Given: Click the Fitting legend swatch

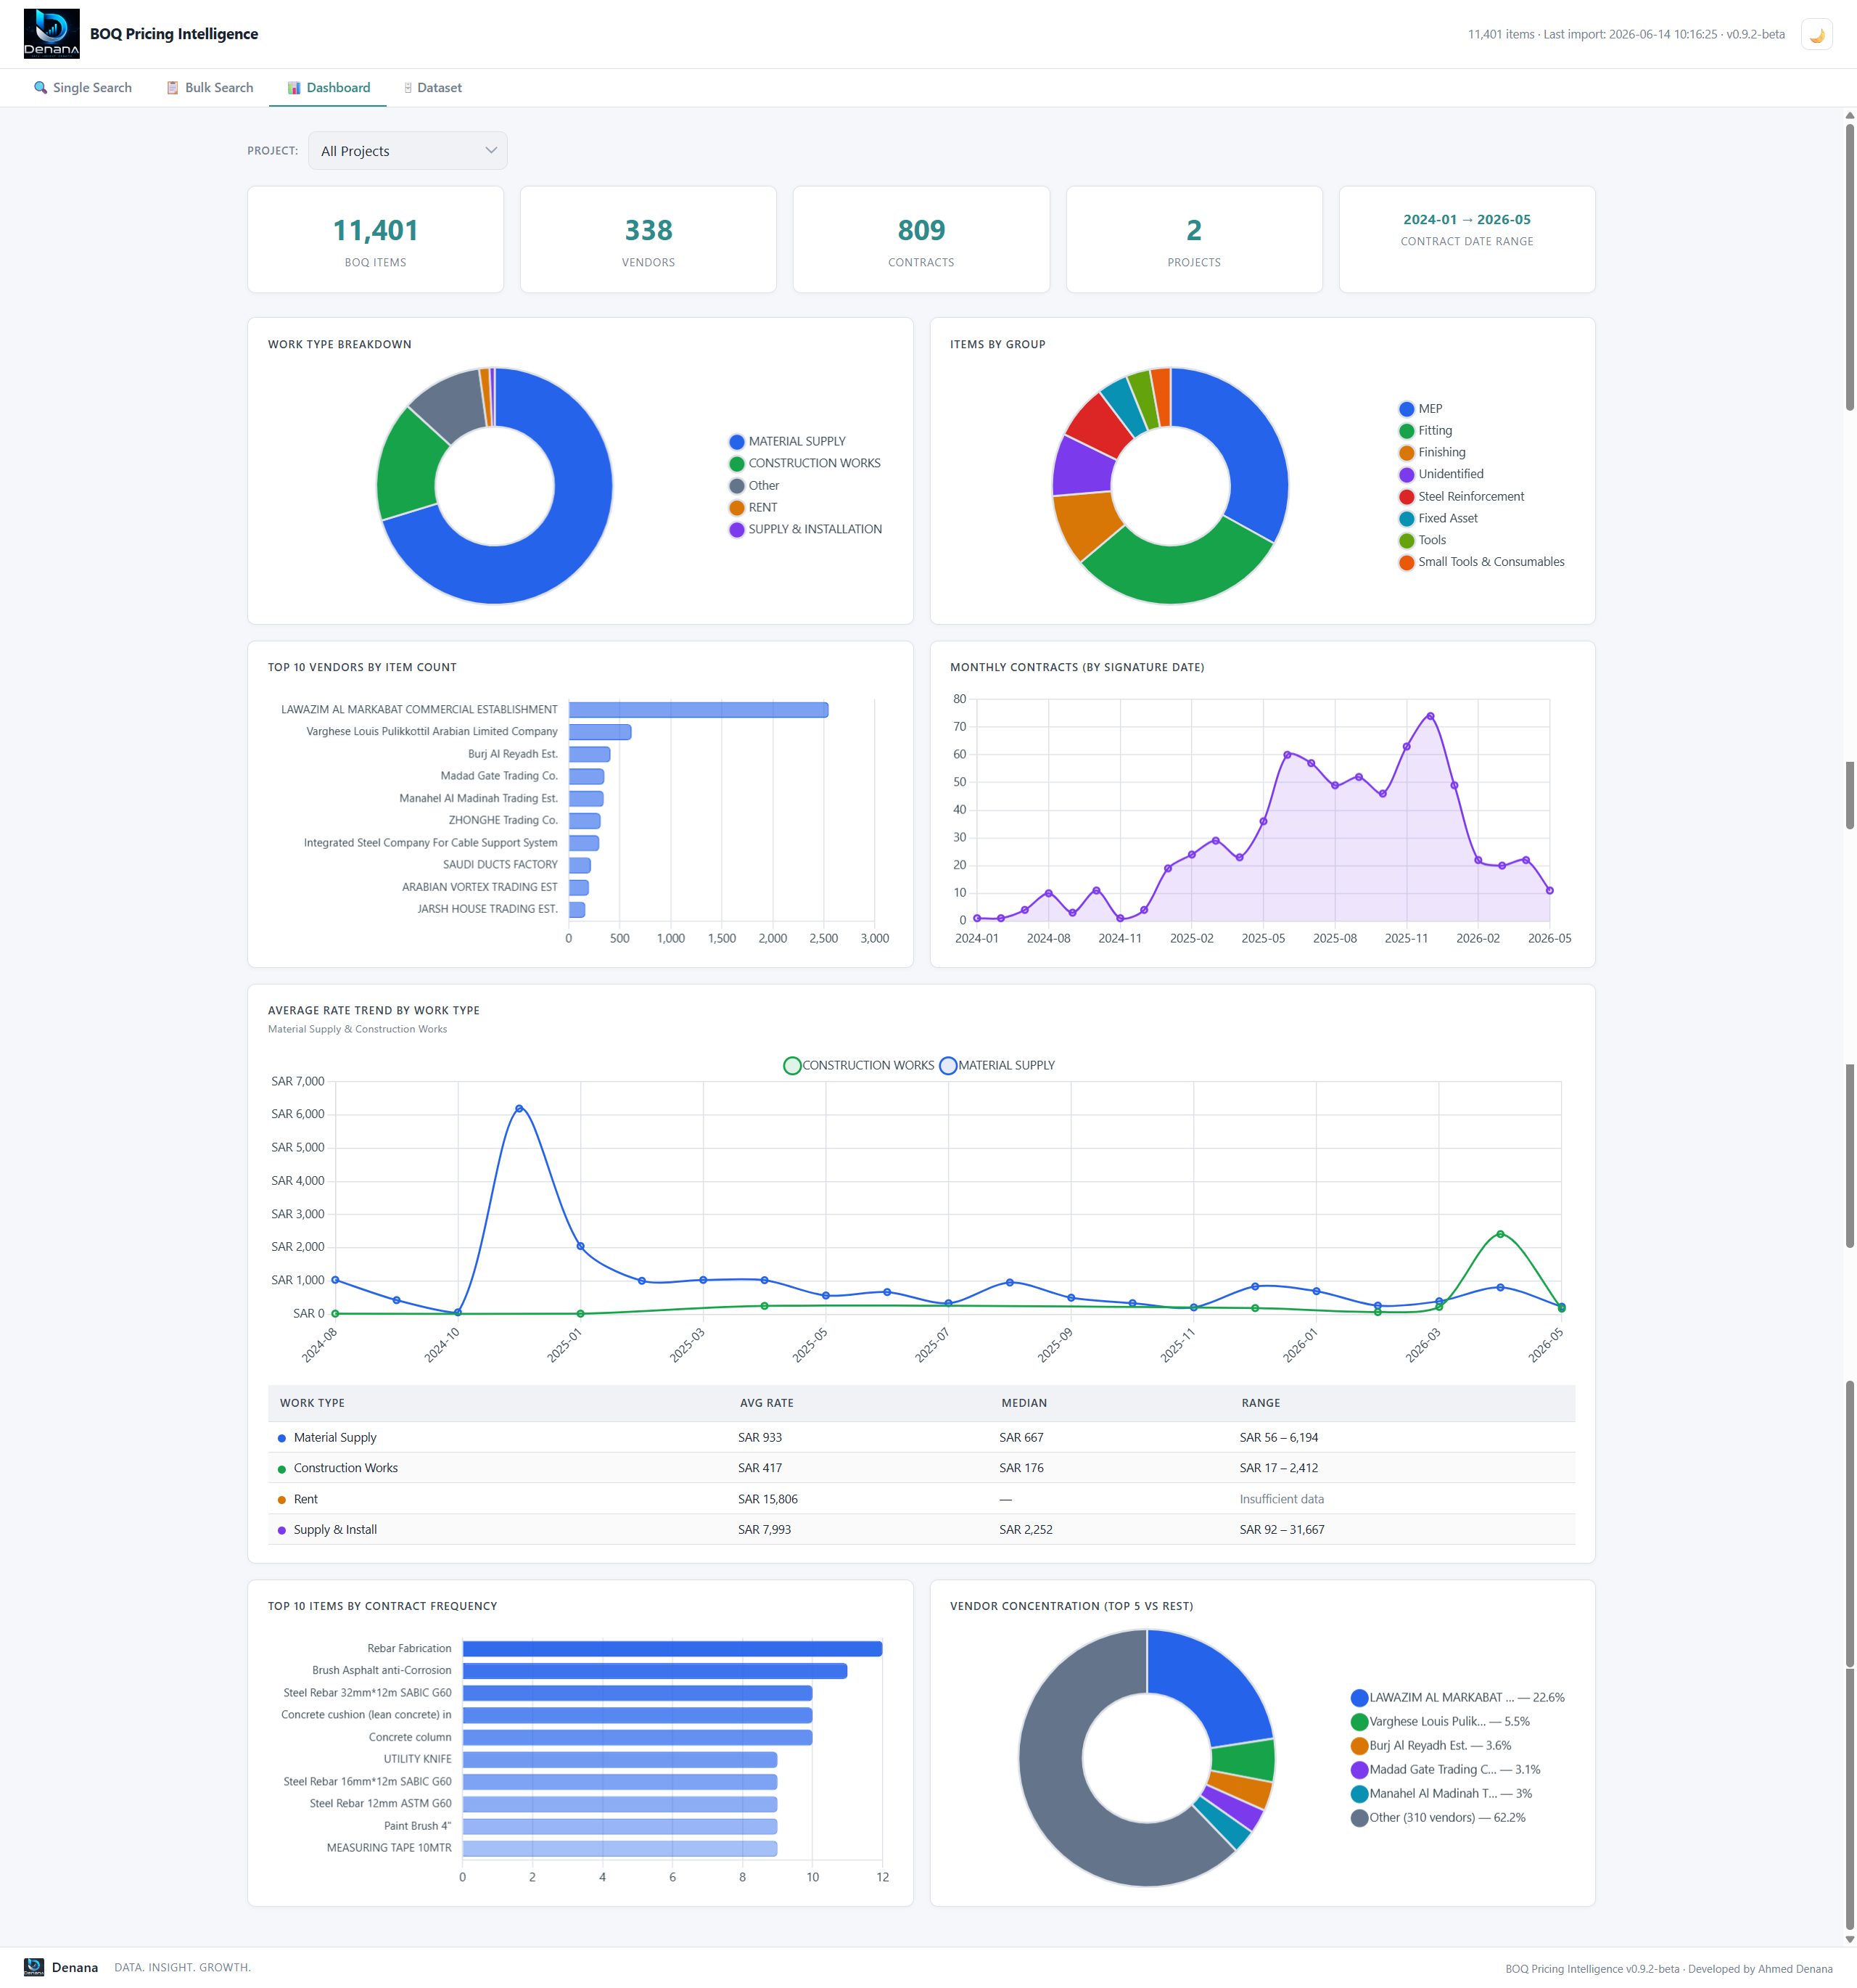Looking at the screenshot, I should click(1406, 431).
